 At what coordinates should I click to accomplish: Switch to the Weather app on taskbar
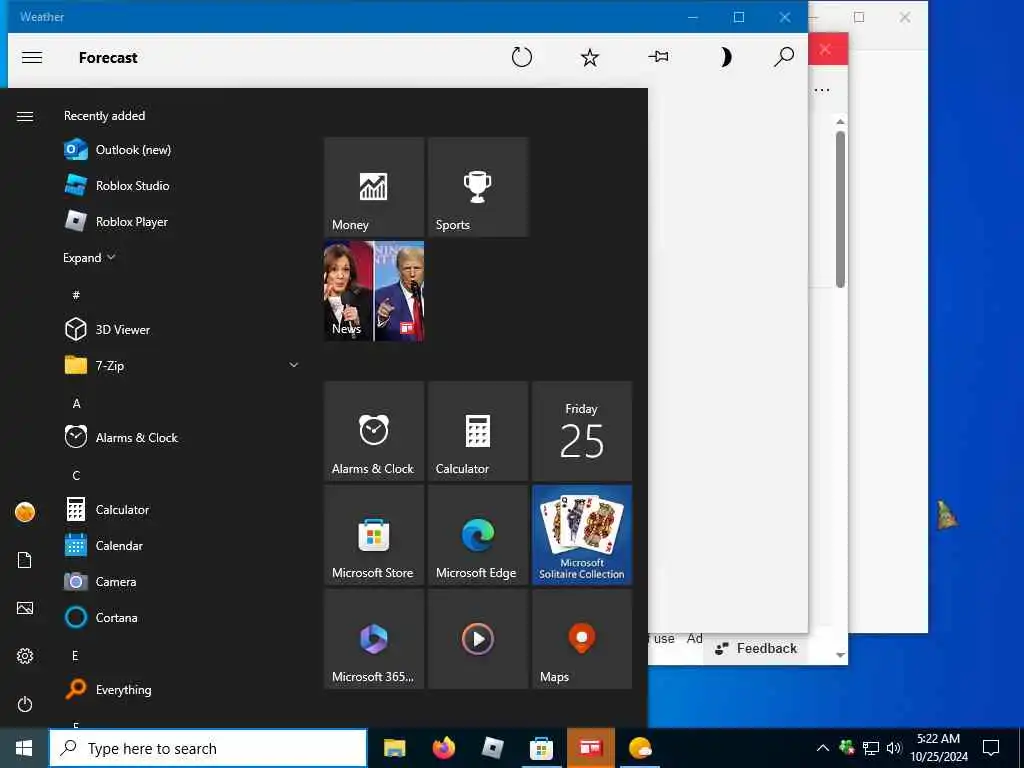pyautogui.click(x=639, y=748)
